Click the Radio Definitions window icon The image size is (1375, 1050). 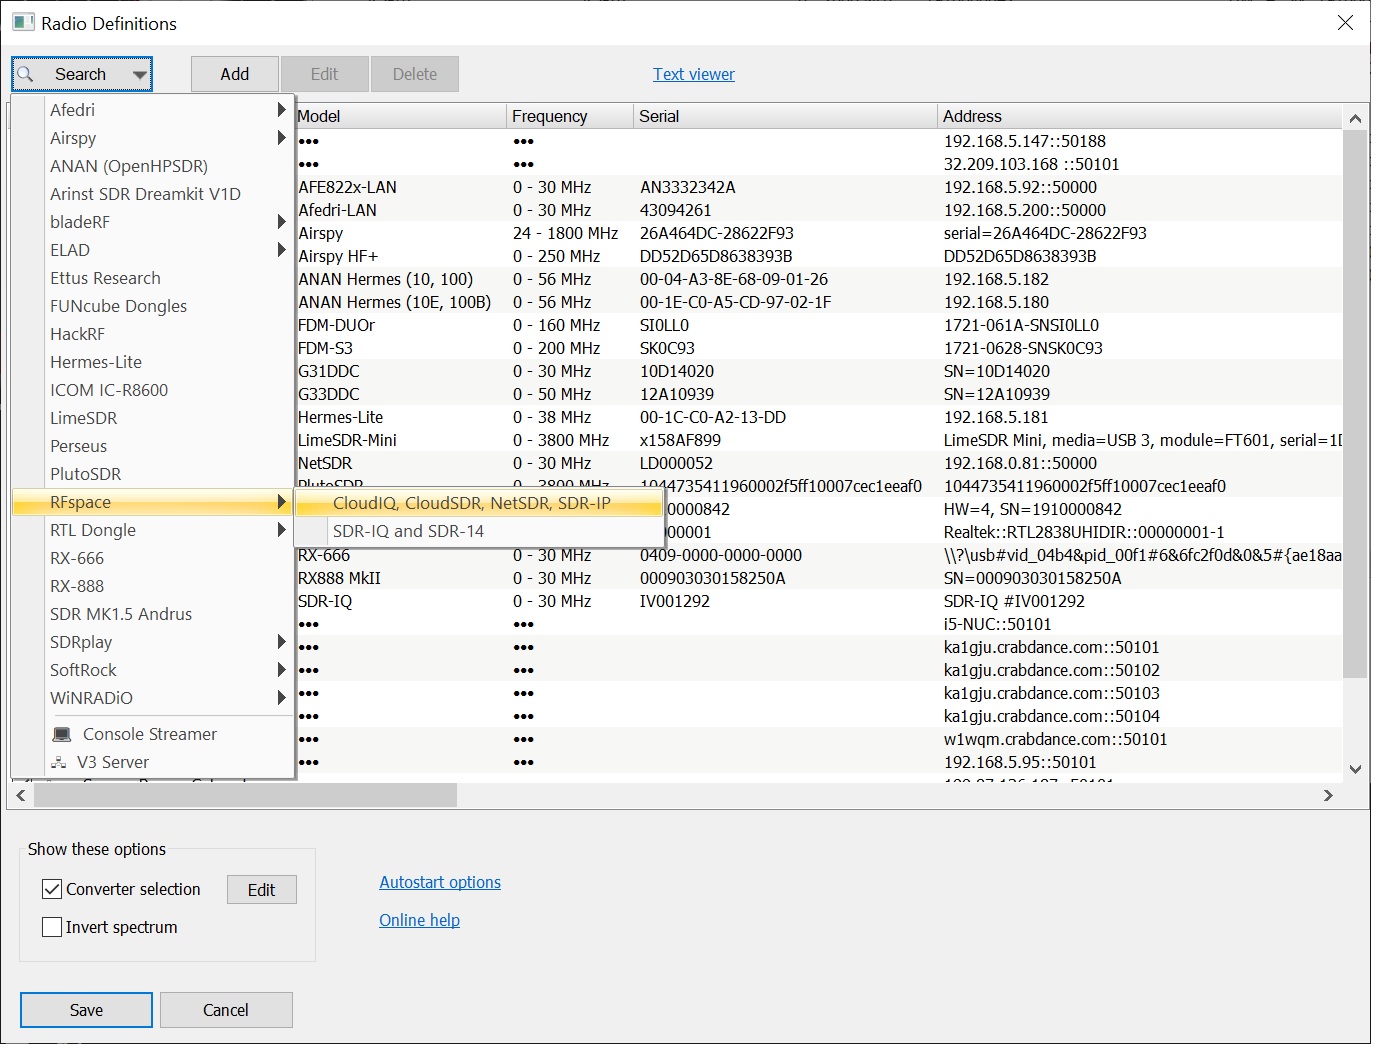23,23
